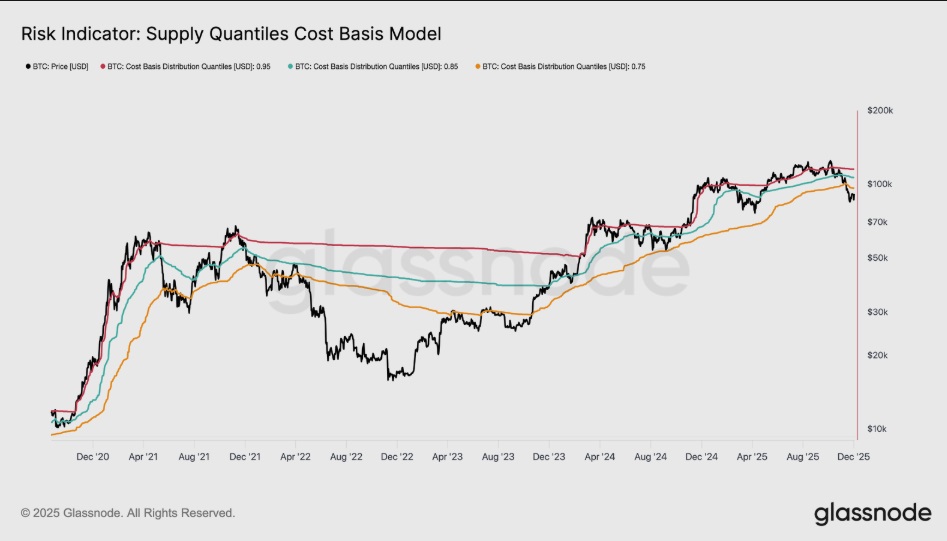Click the Dec '20 x-axis date label
The image size is (947, 541).
point(93,456)
